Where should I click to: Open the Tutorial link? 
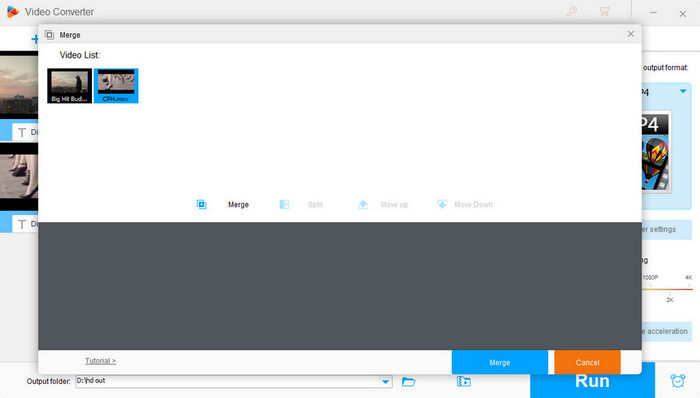pyautogui.click(x=100, y=361)
